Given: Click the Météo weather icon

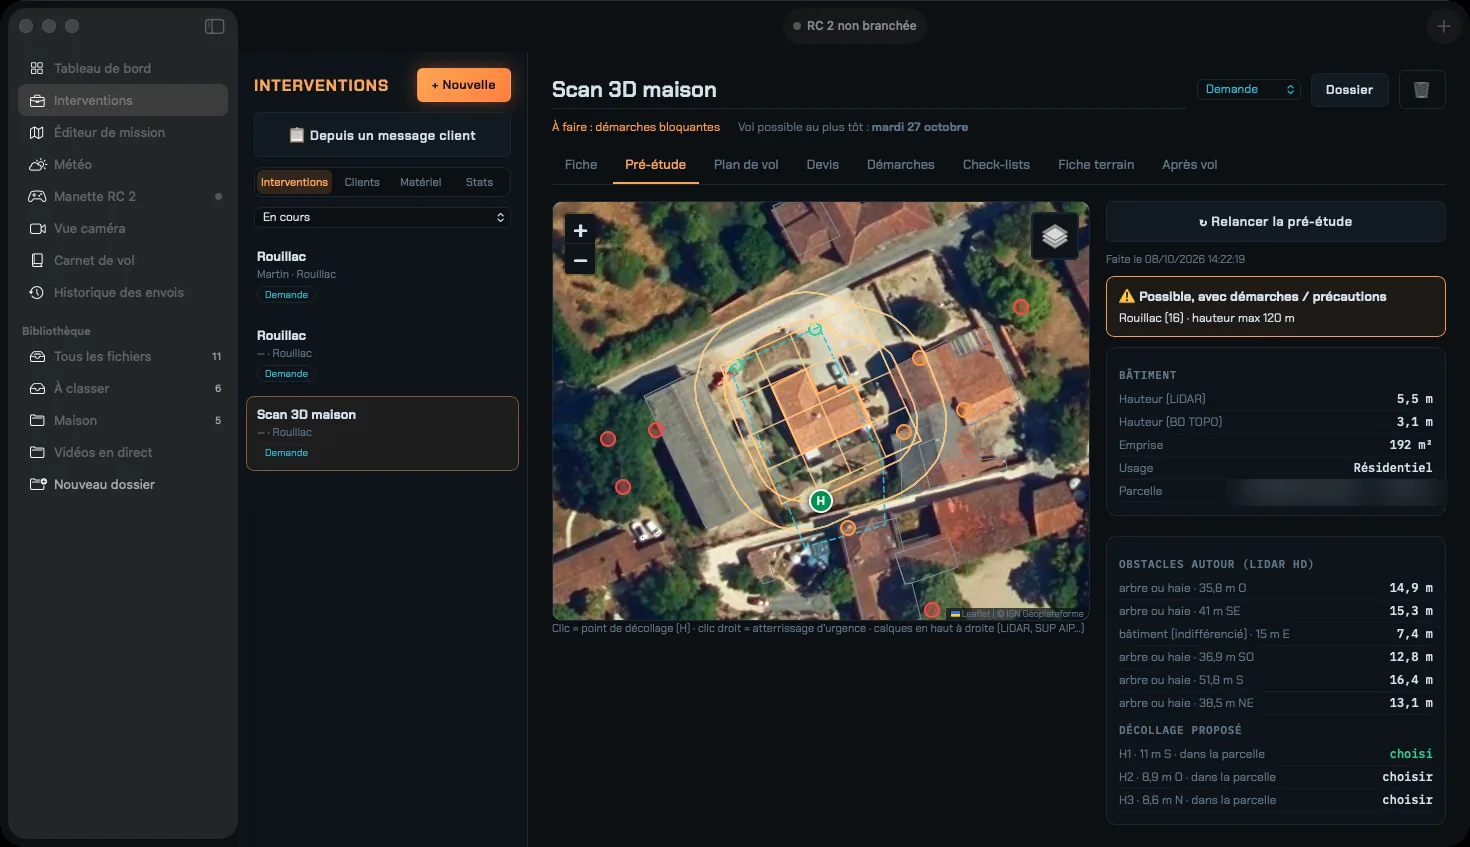Looking at the screenshot, I should (x=37, y=164).
